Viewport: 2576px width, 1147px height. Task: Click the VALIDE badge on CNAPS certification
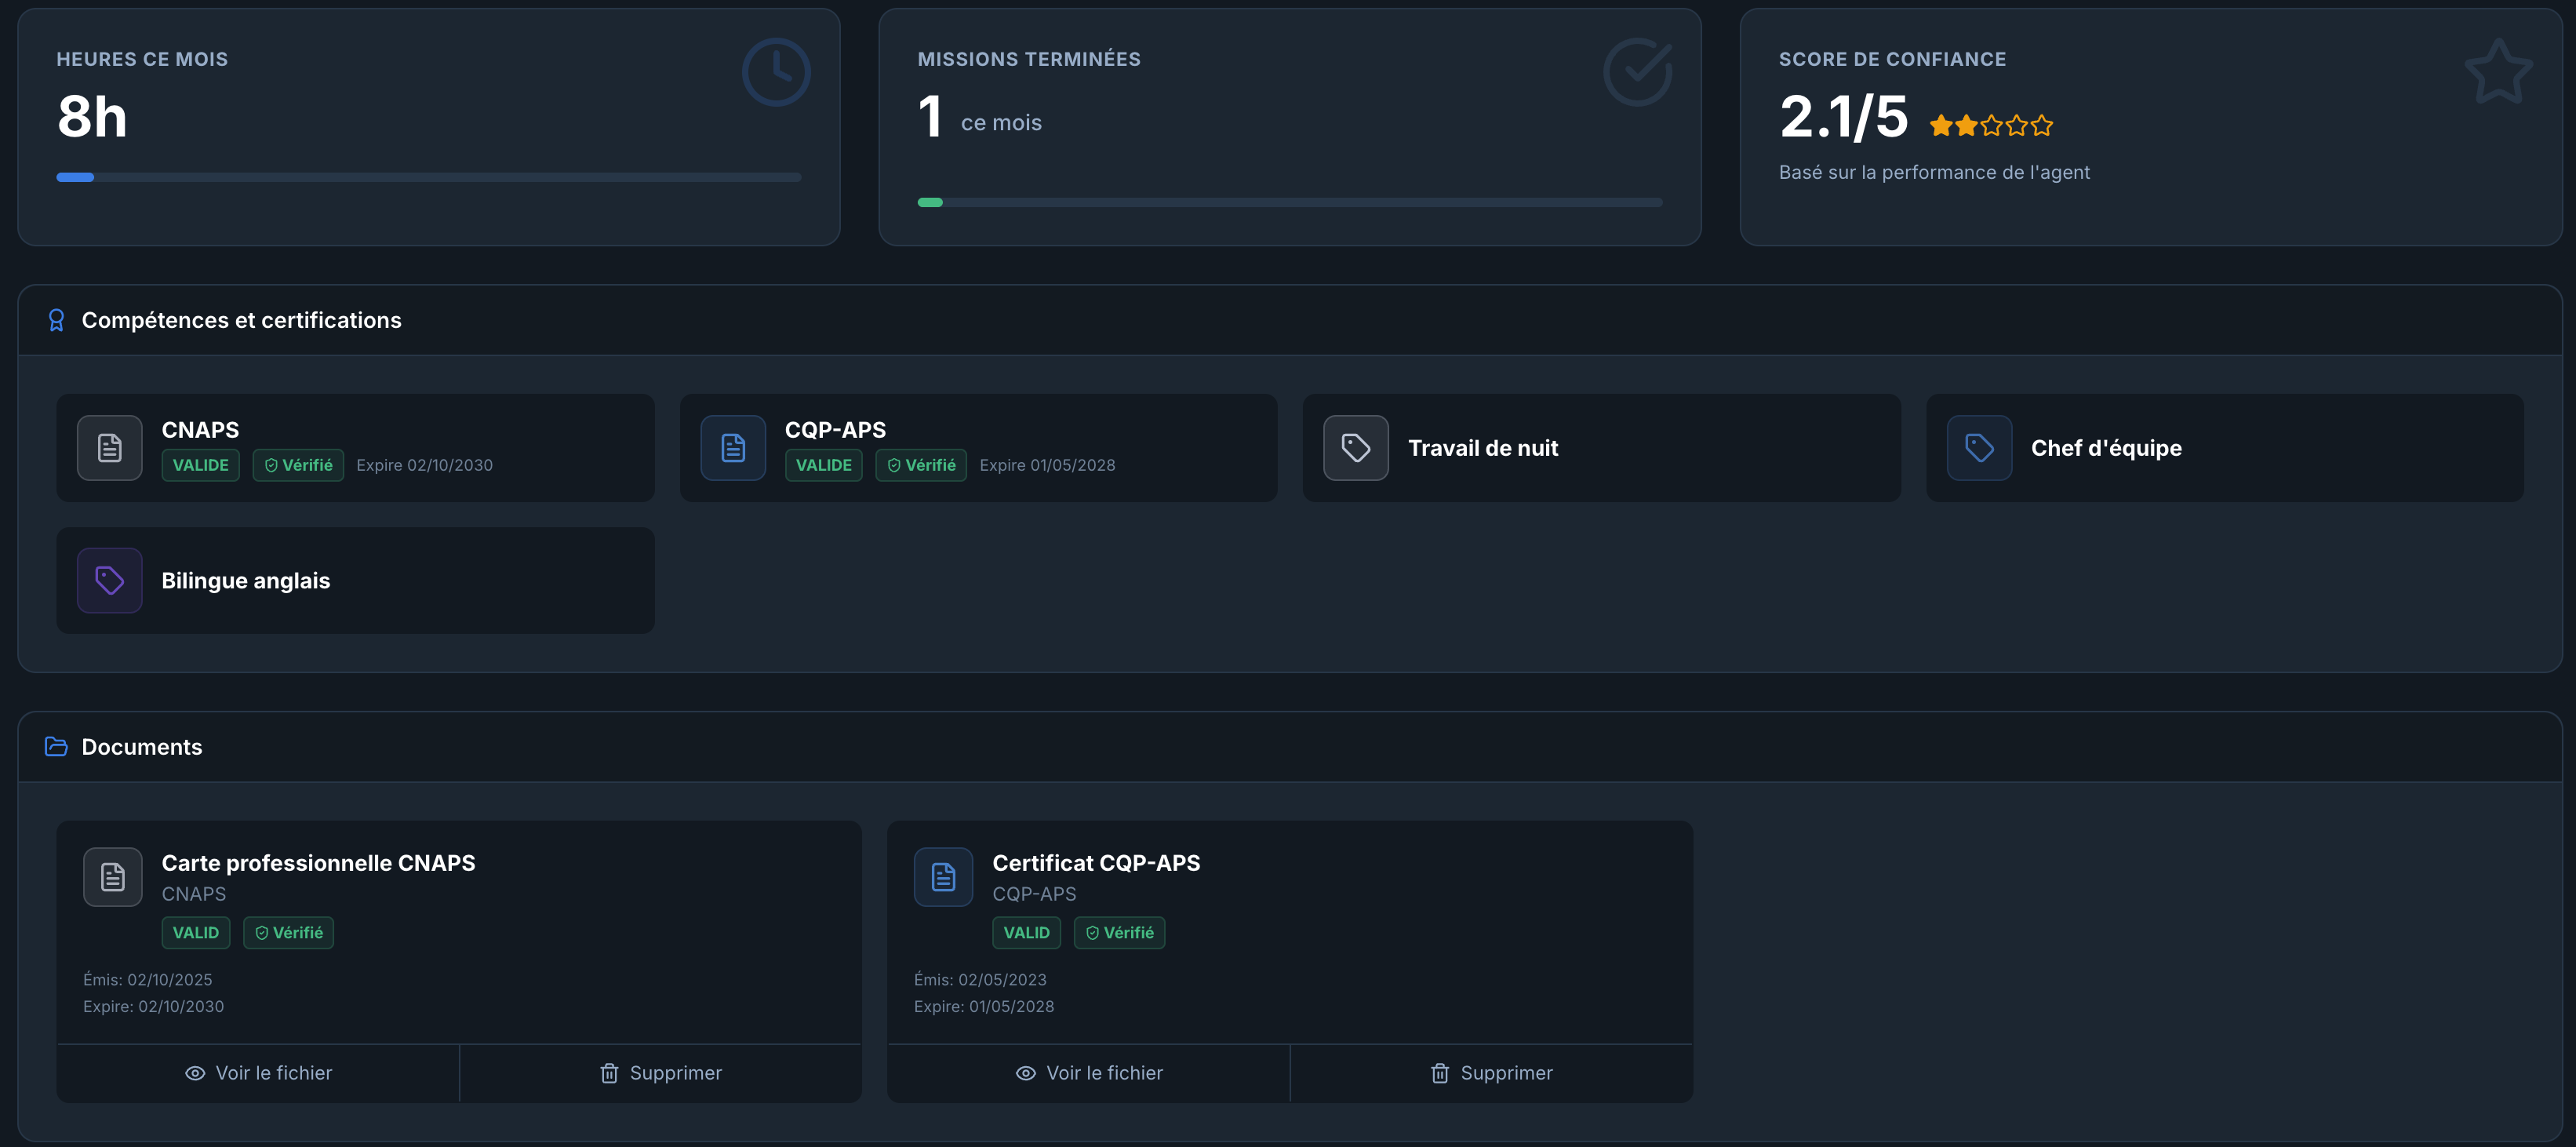[x=201, y=465]
